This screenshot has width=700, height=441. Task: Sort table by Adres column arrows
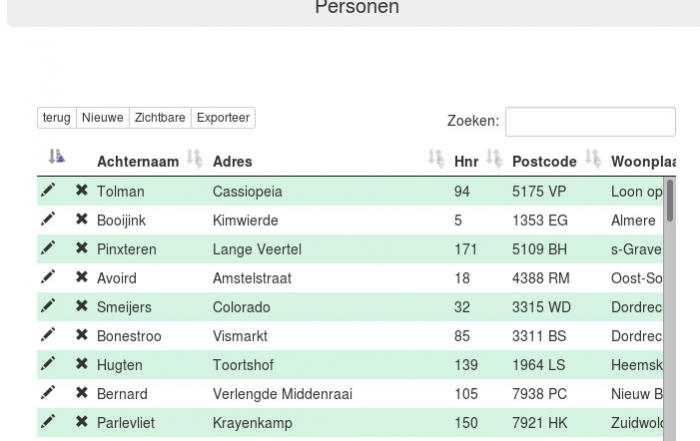coord(436,159)
